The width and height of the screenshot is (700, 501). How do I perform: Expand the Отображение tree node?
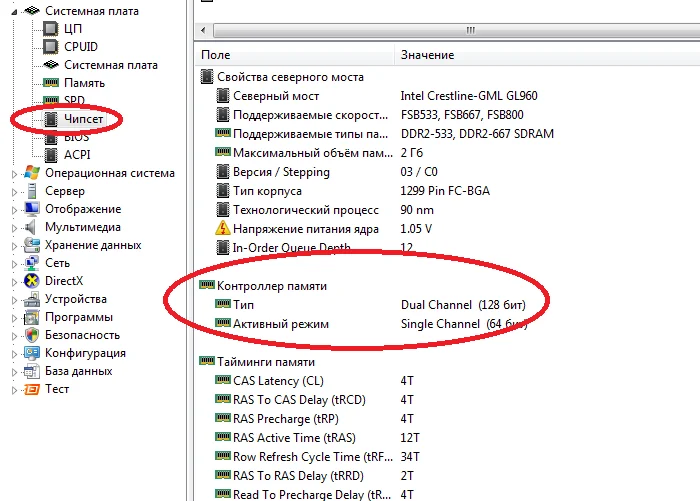(x=14, y=210)
